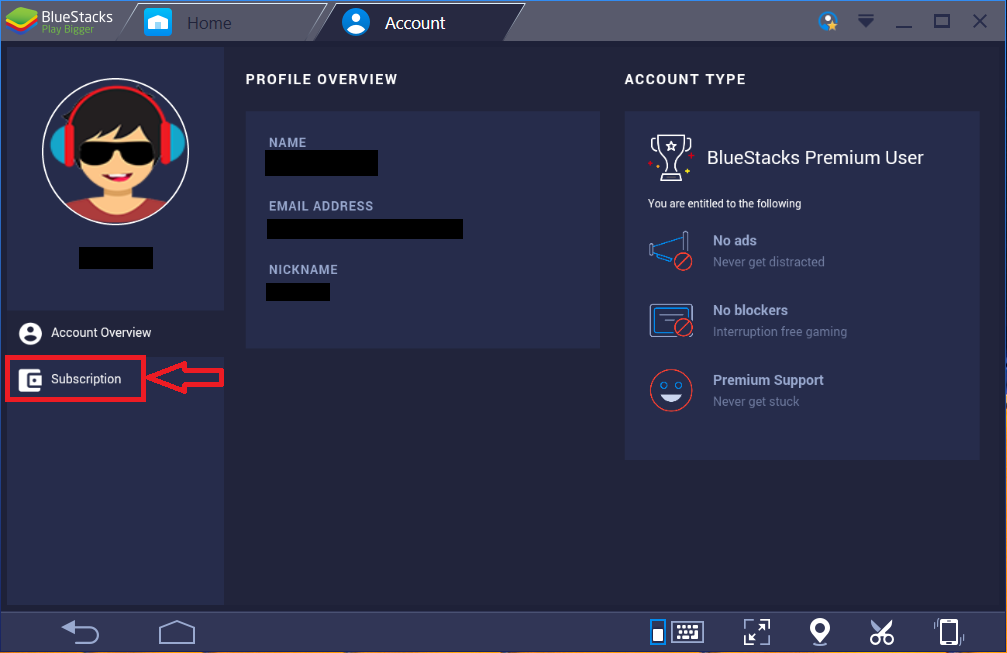Screen dimensions: 1007x653
Task: Click the 'Never get stuck' text
Action: 756,402
